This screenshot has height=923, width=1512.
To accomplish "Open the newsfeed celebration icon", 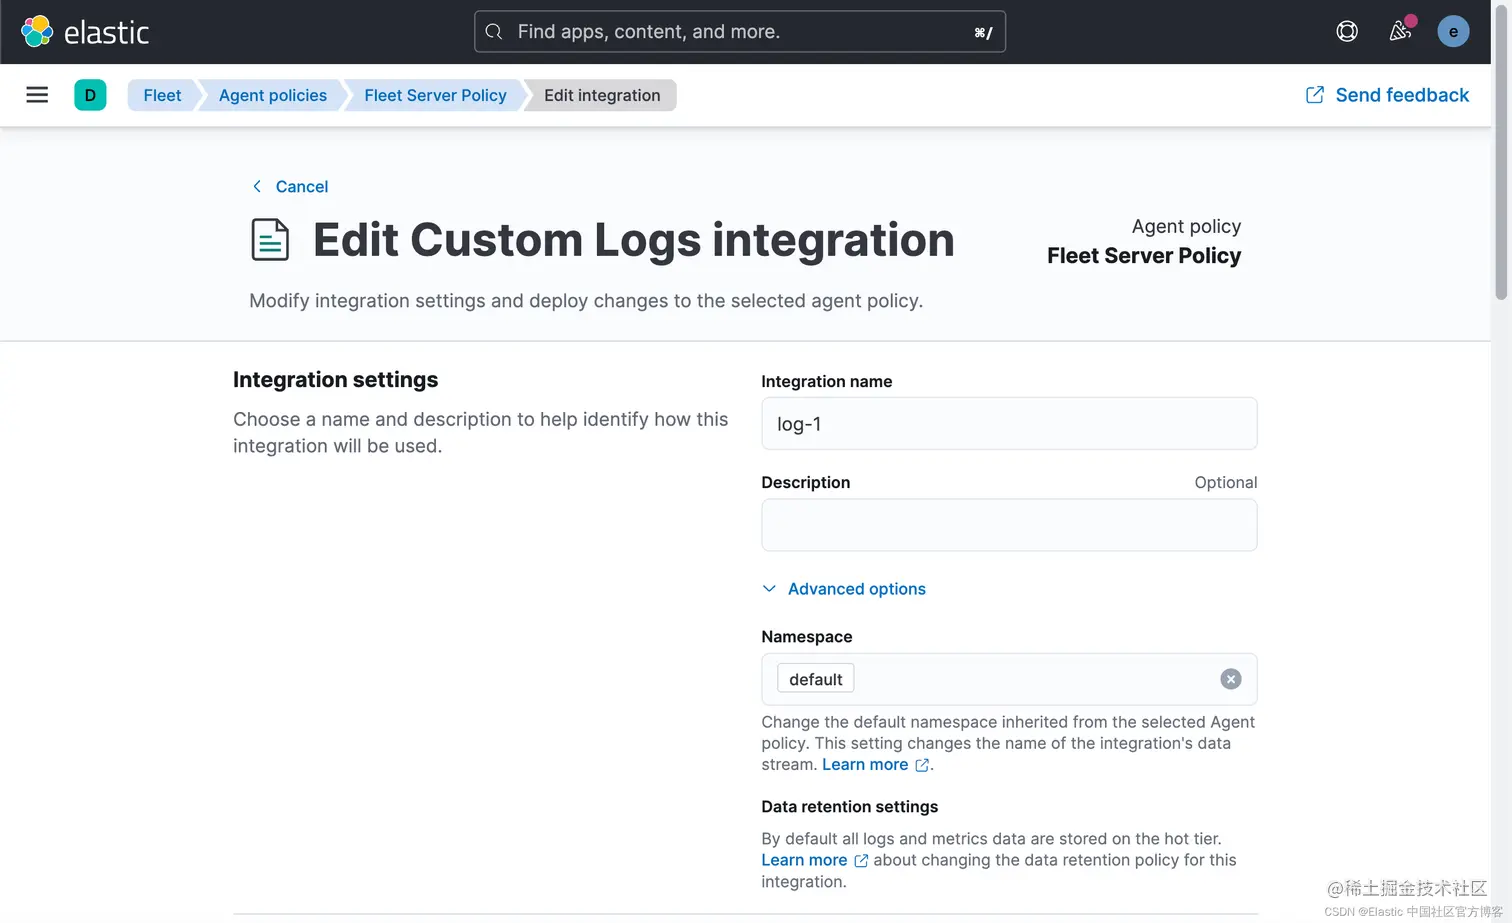I will (1400, 32).
